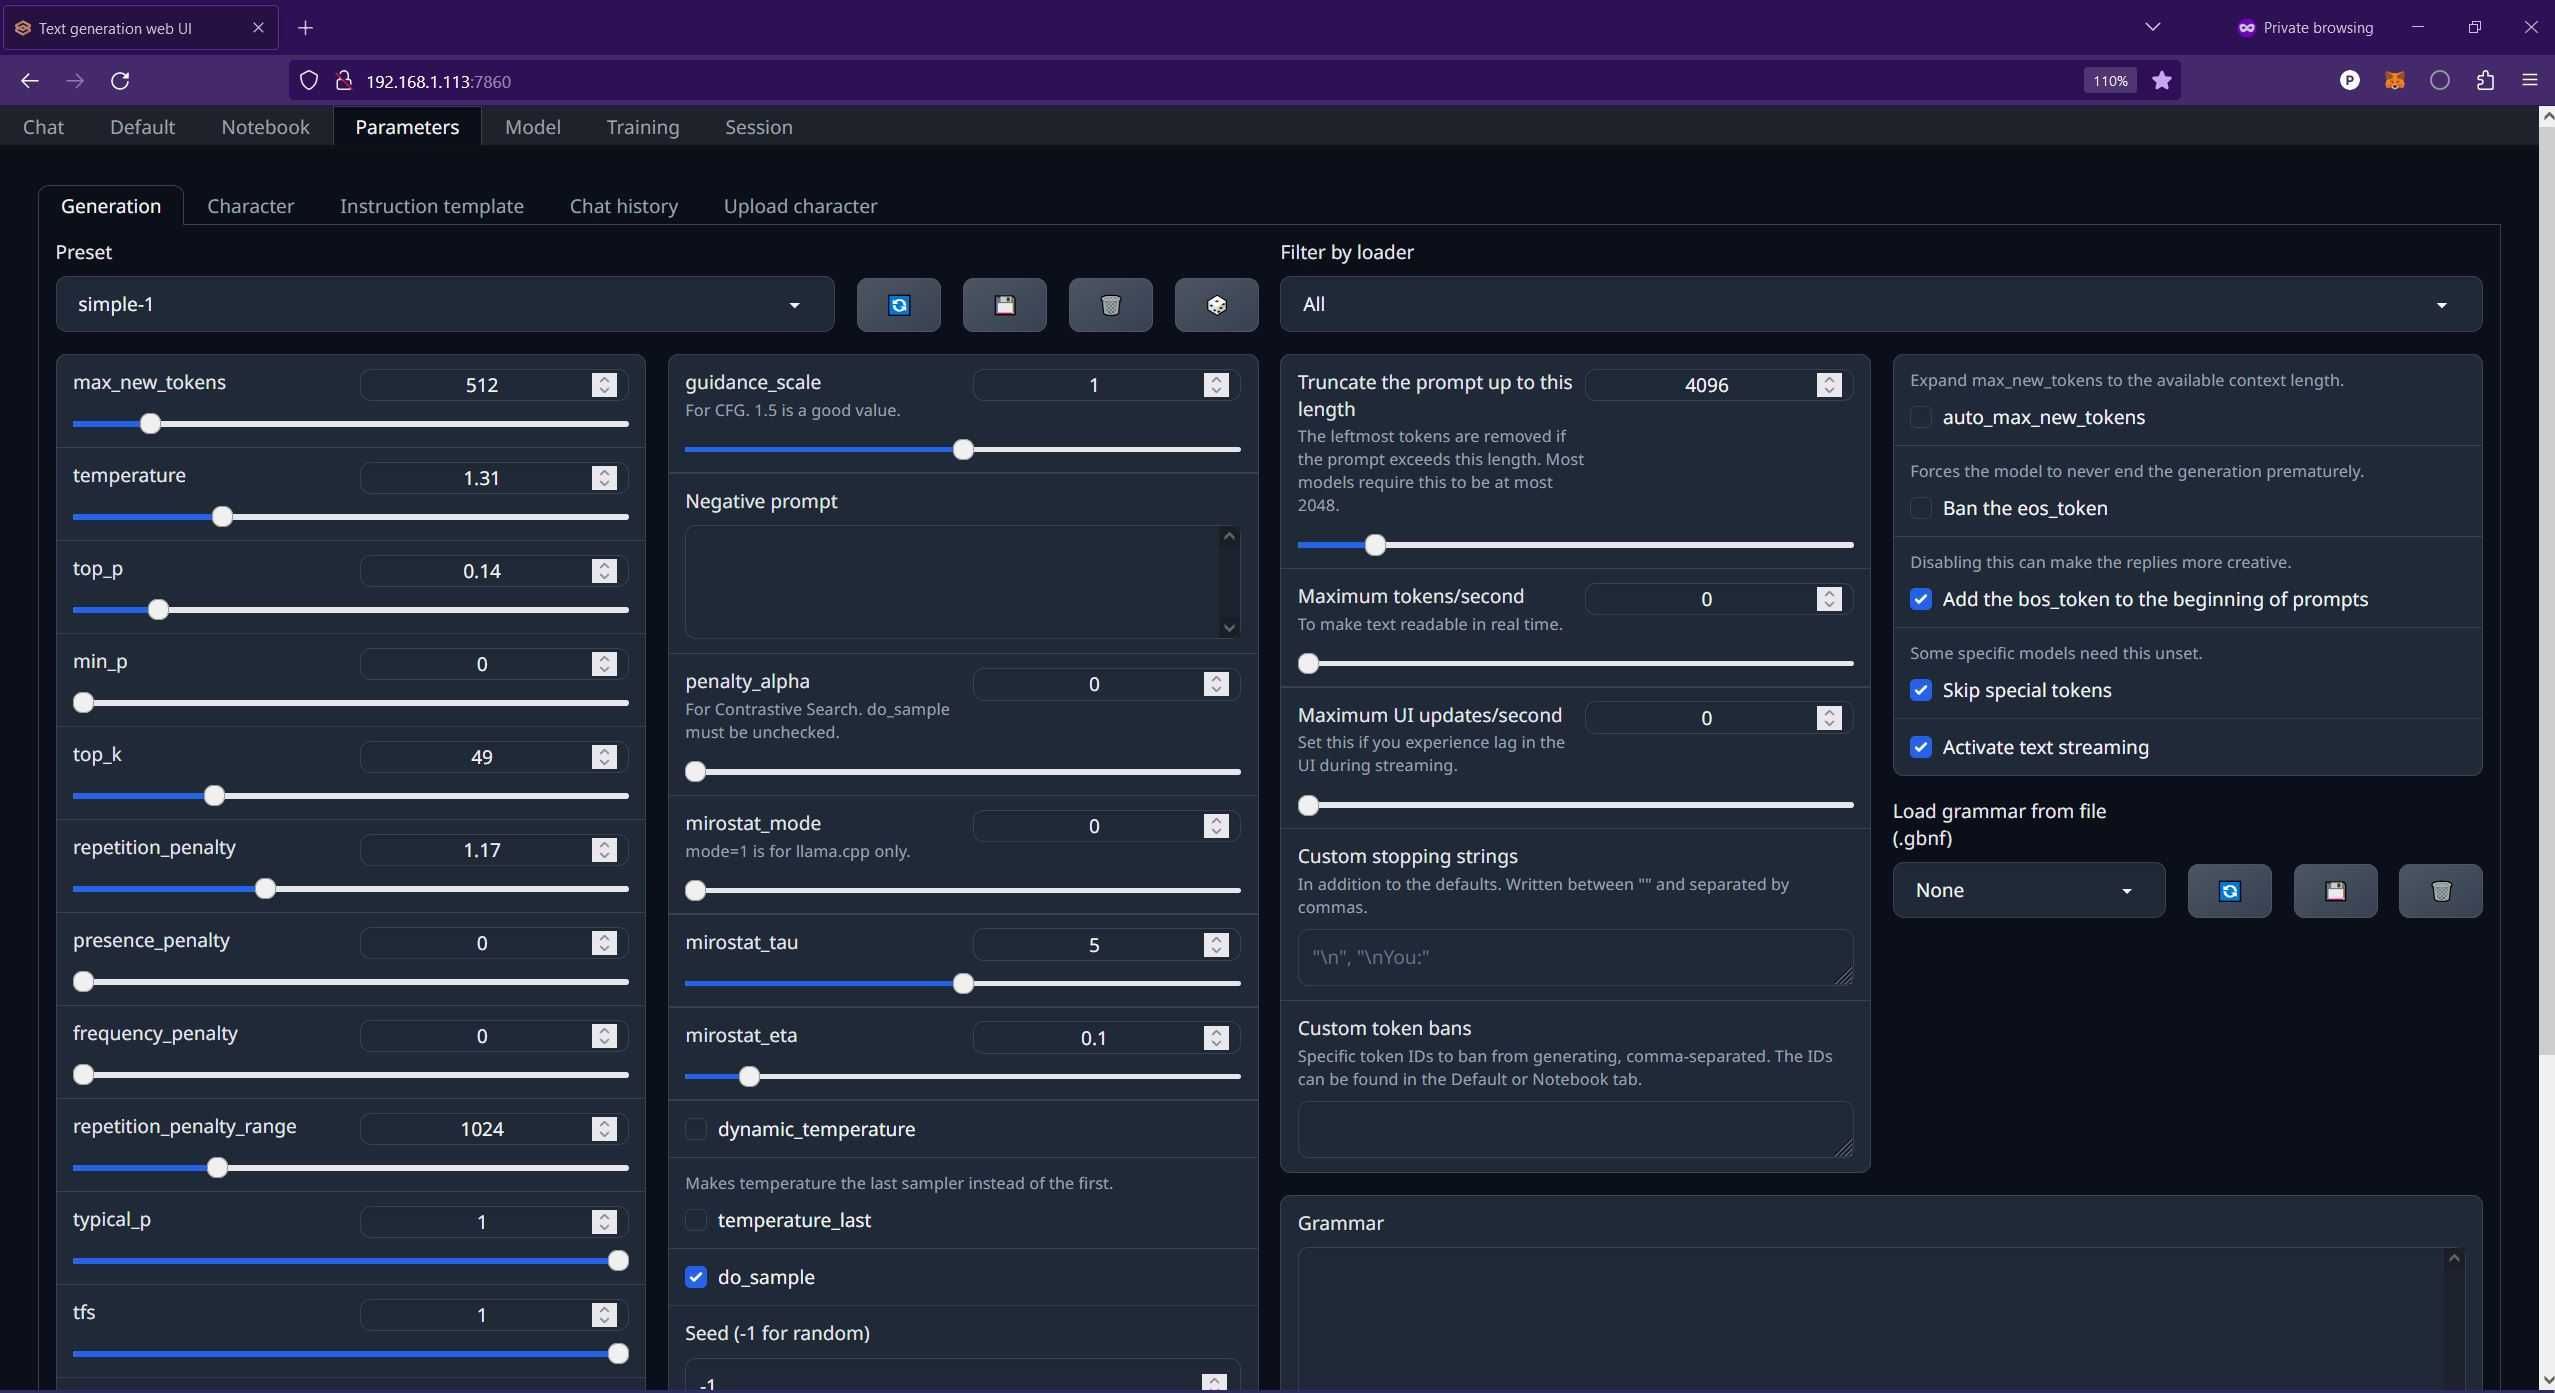The width and height of the screenshot is (2555, 1393).
Task: Reload the page with browser refresh icon
Action: click(x=120, y=81)
